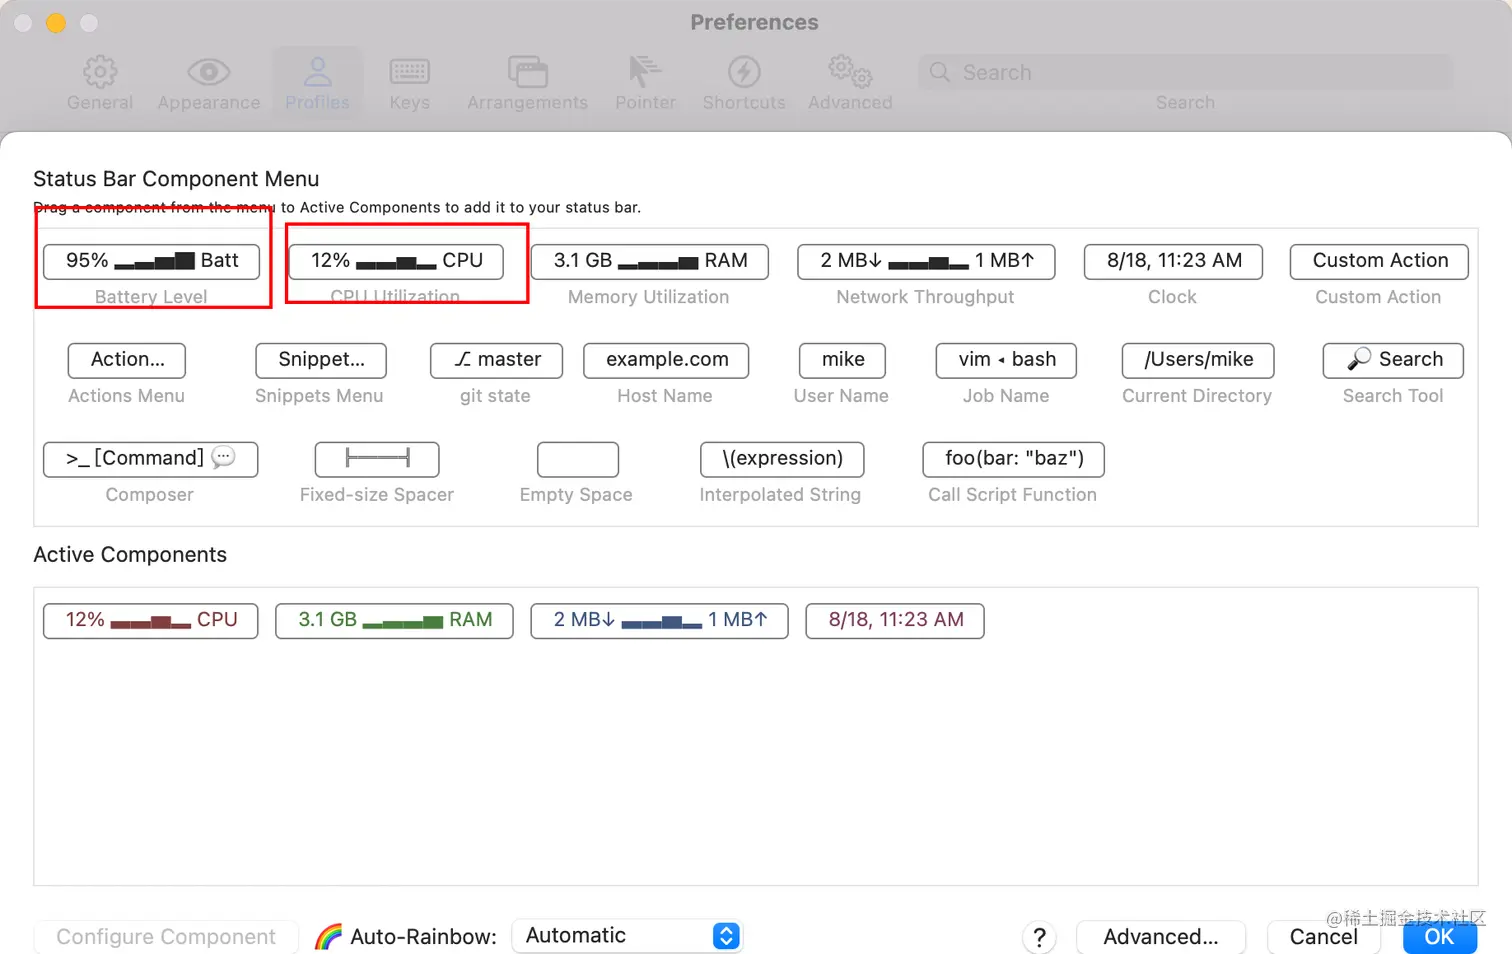
Task: Select the Composer component
Action: click(151, 459)
